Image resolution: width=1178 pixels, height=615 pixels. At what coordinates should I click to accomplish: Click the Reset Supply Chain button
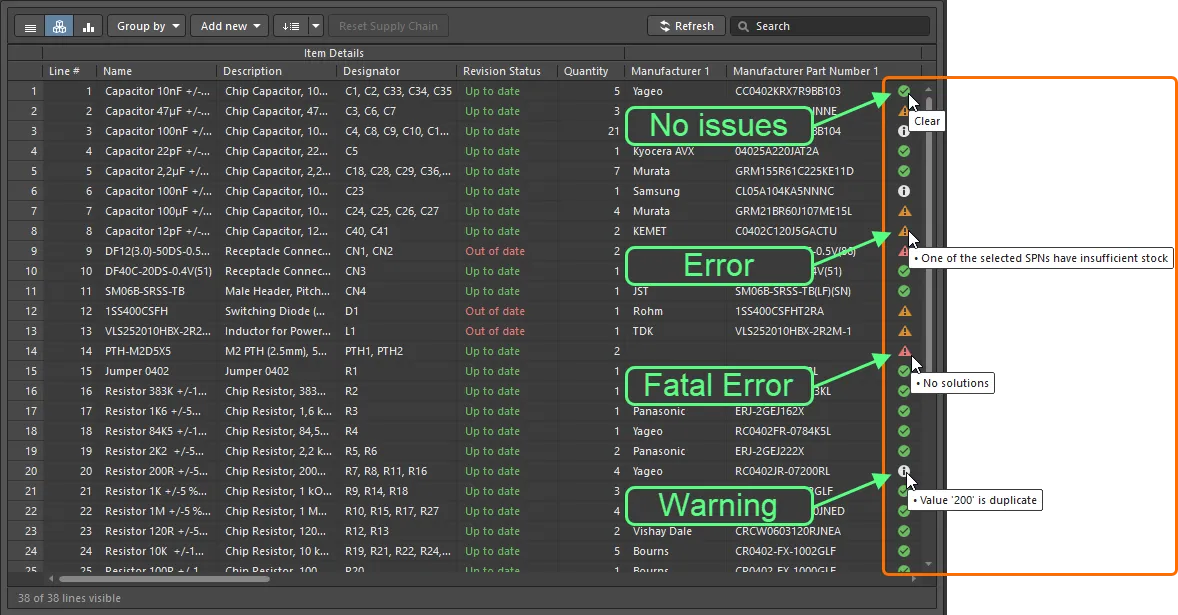(x=388, y=27)
